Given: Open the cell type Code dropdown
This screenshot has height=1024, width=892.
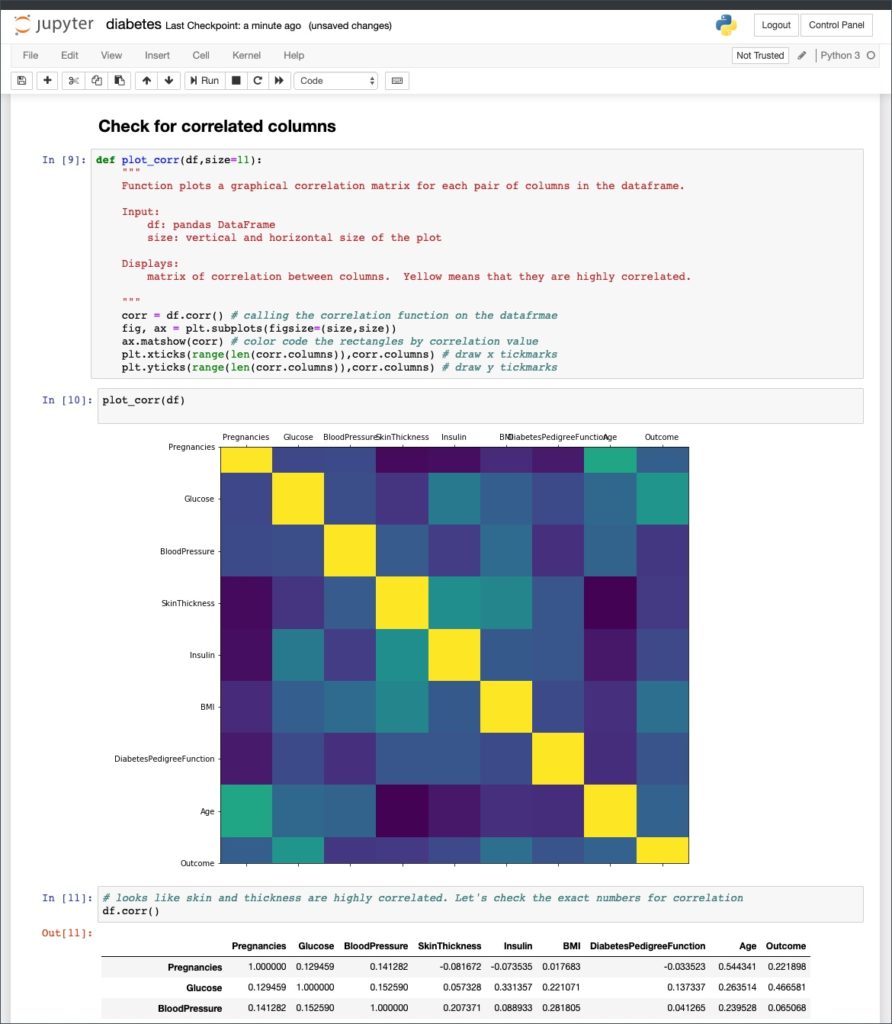Looking at the screenshot, I should pyautogui.click(x=336, y=81).
